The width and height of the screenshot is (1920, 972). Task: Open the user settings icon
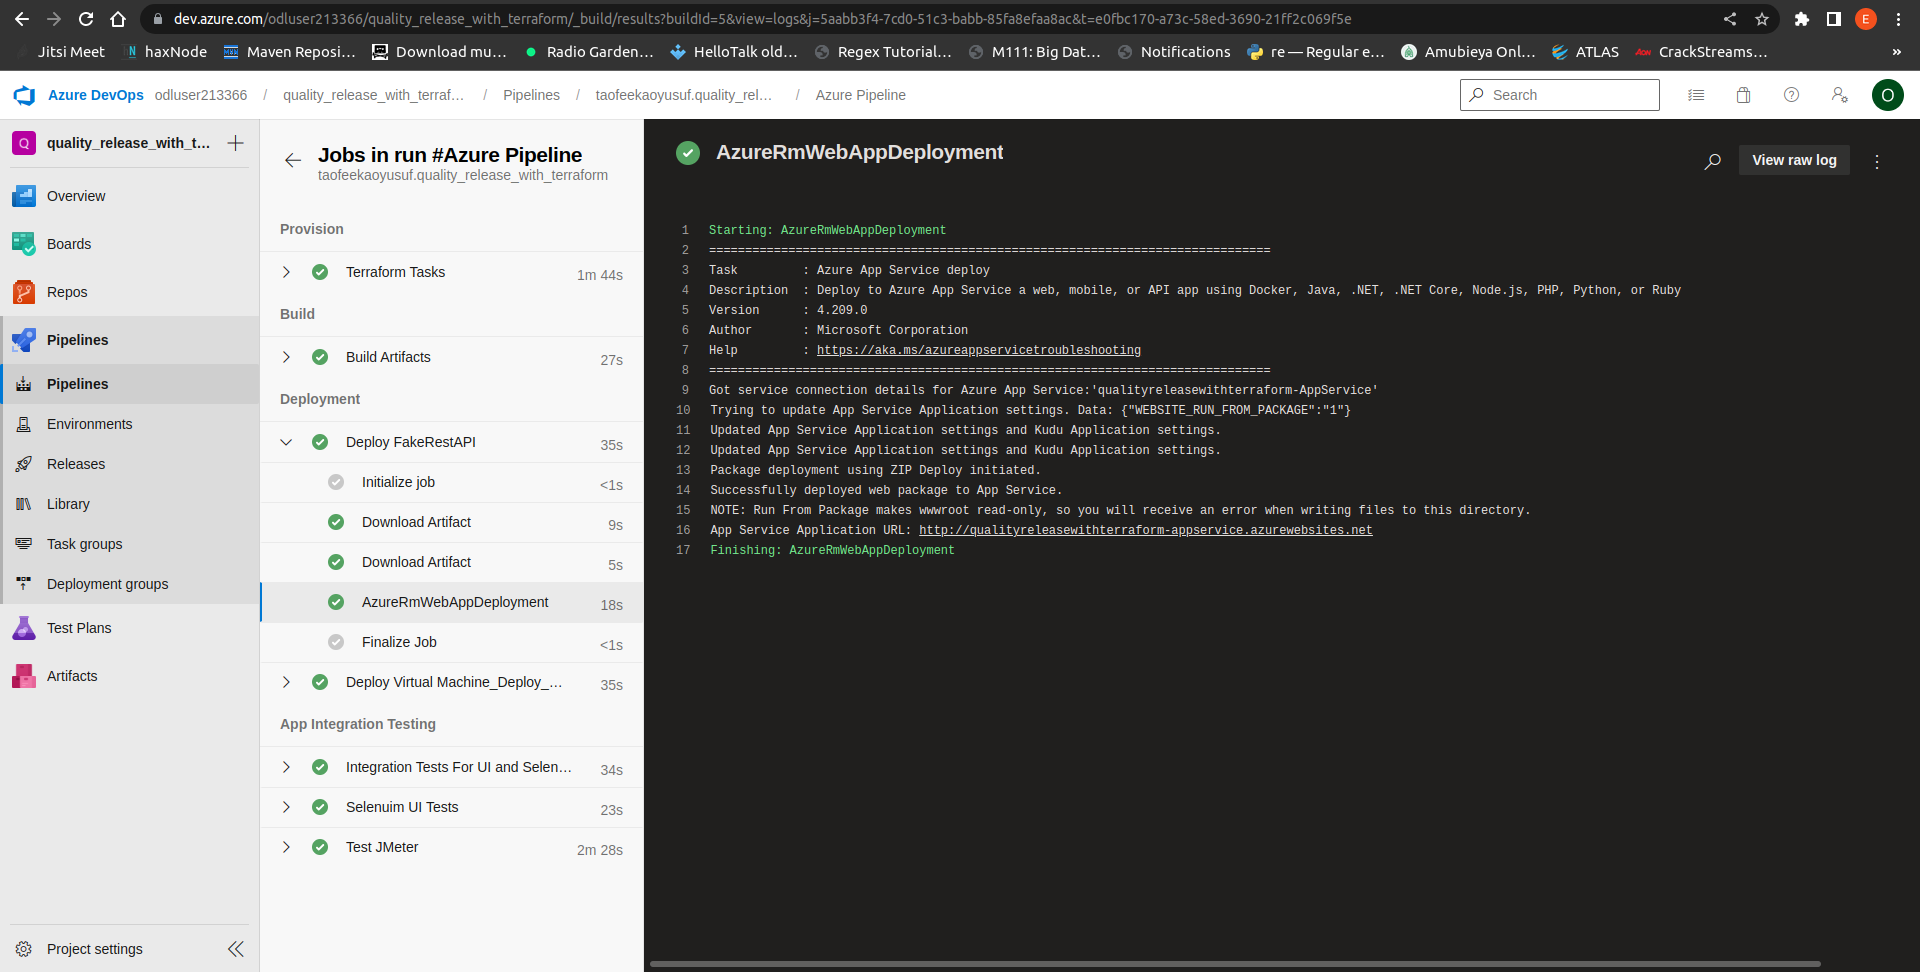coord(1840,95)
